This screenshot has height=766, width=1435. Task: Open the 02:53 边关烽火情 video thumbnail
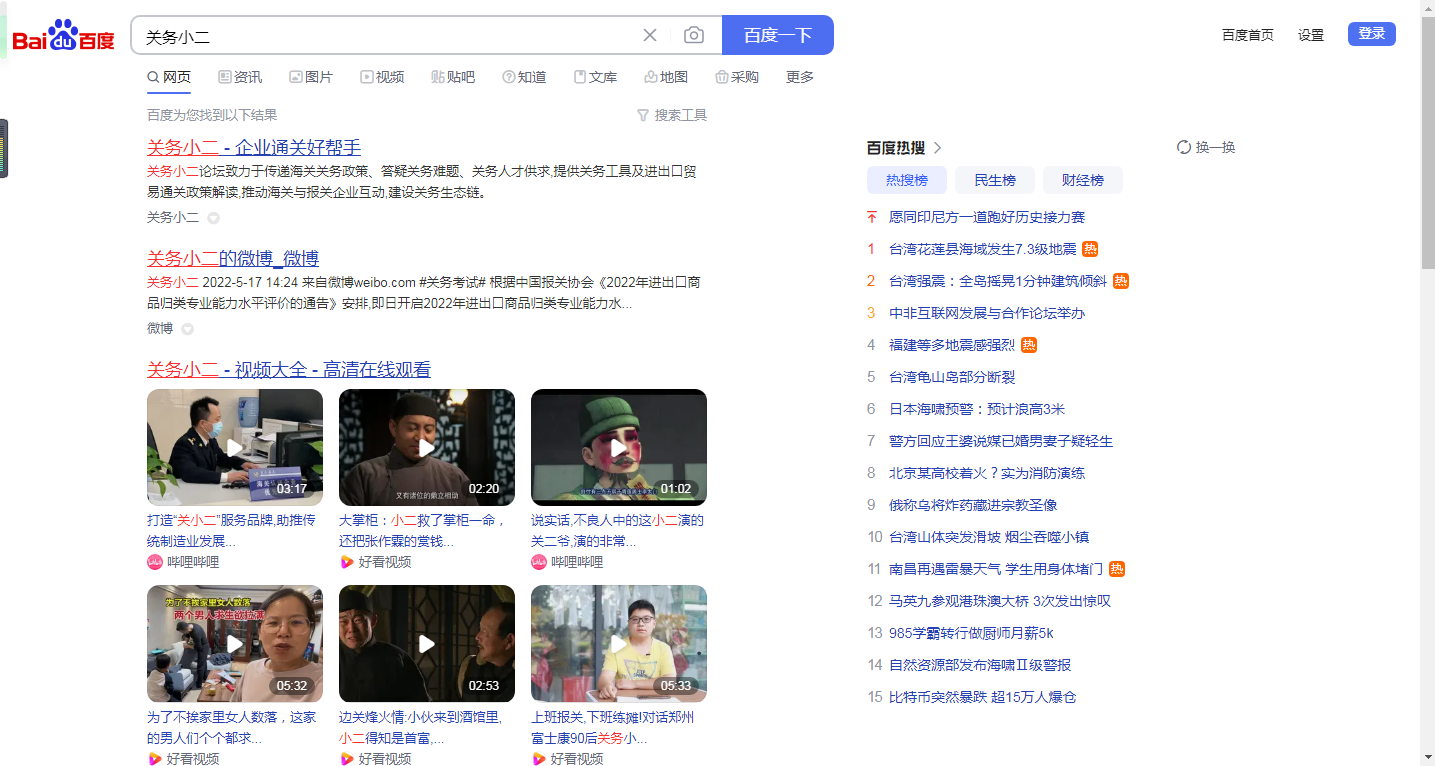pyautogui.click(x=427, y=644)
